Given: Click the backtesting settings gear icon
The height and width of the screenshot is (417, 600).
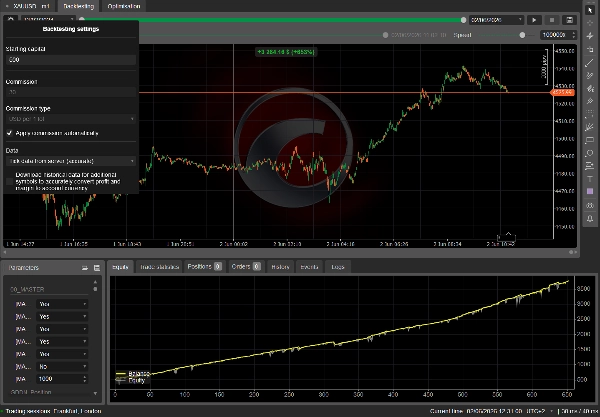Looking at the screenshot, I should coord(10,19).
